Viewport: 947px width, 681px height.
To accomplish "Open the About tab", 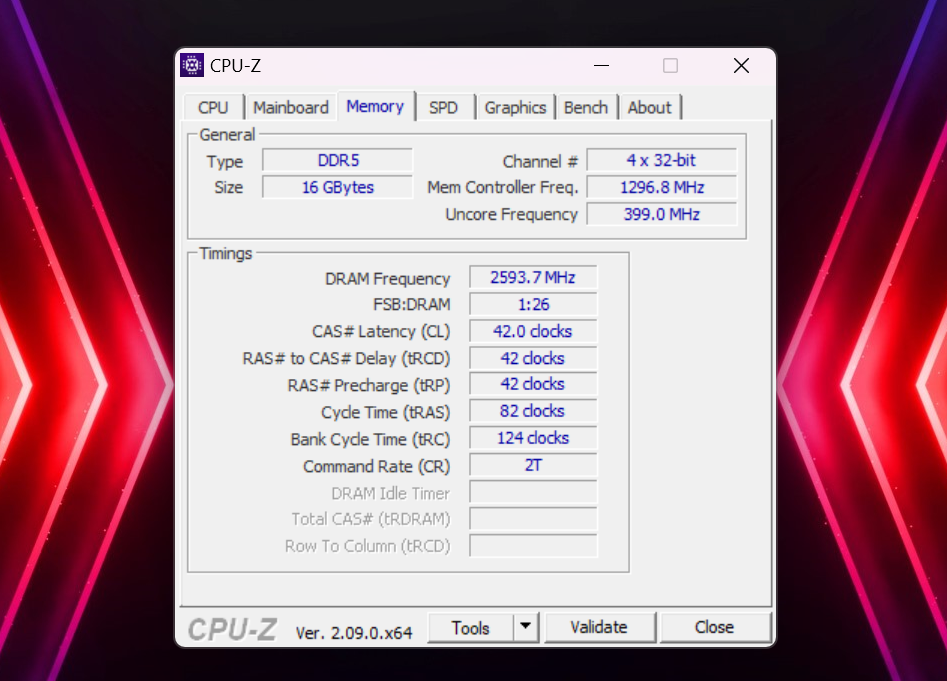I will pyautogui.click(x=649, y=107).
